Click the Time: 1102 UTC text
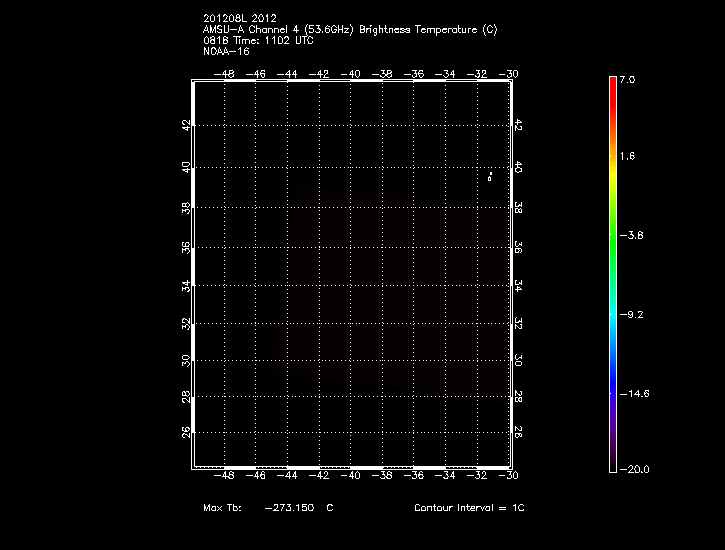This screenshot has width=725, height=550. coord(275,40)
